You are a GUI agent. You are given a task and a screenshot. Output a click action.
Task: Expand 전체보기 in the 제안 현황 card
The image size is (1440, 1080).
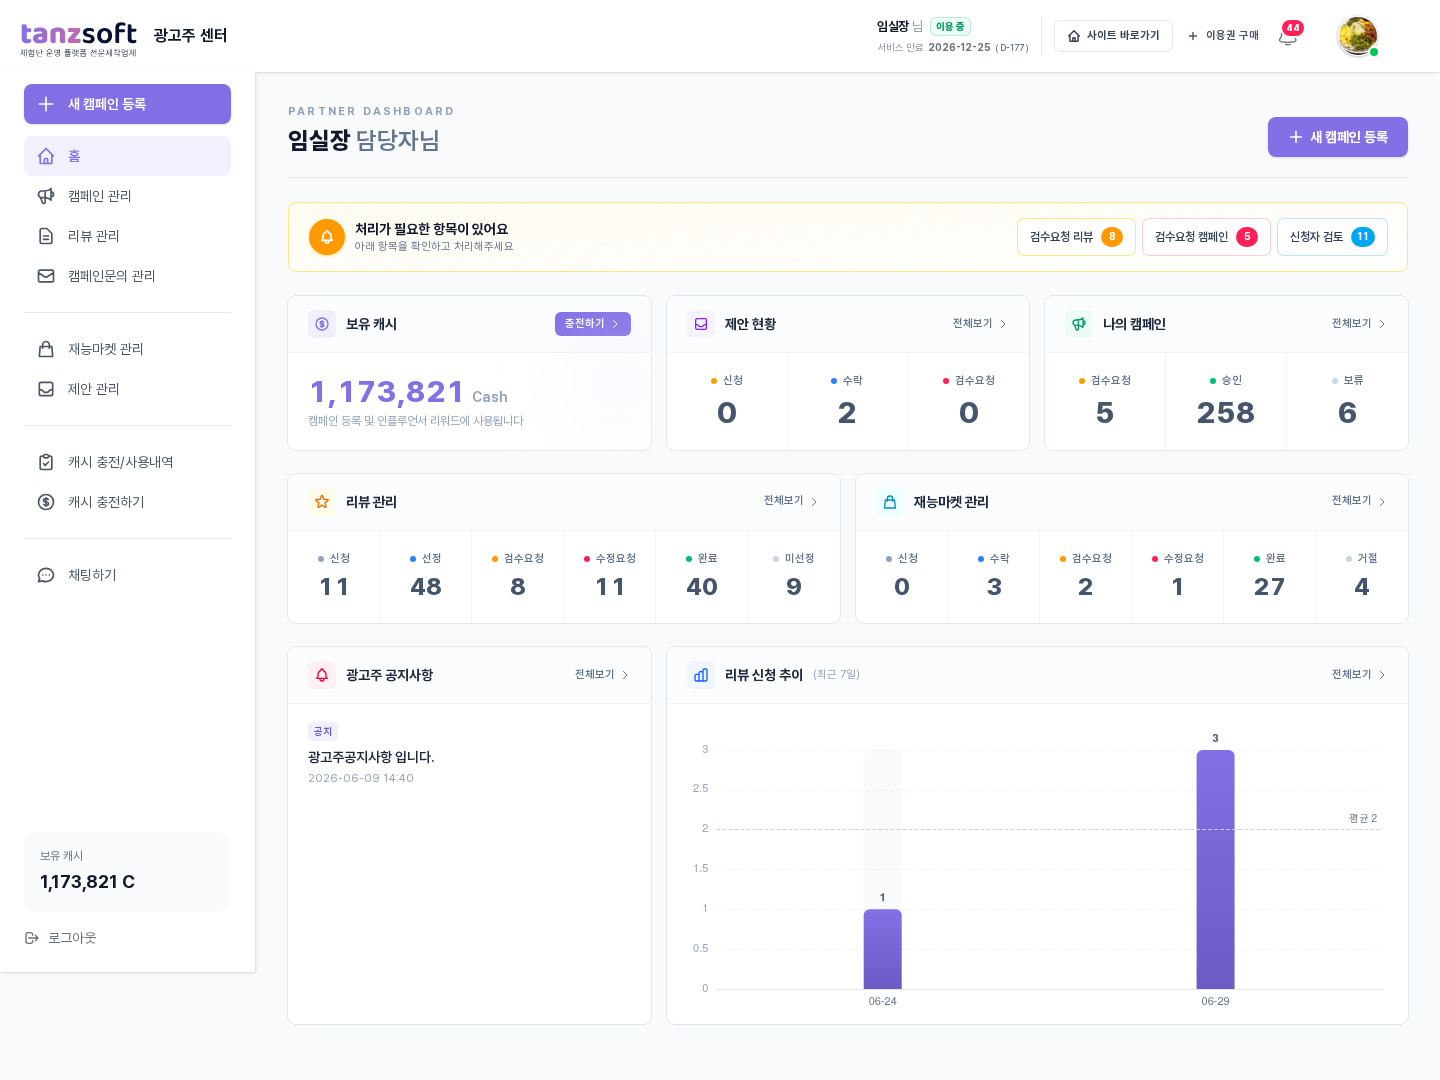980,324
